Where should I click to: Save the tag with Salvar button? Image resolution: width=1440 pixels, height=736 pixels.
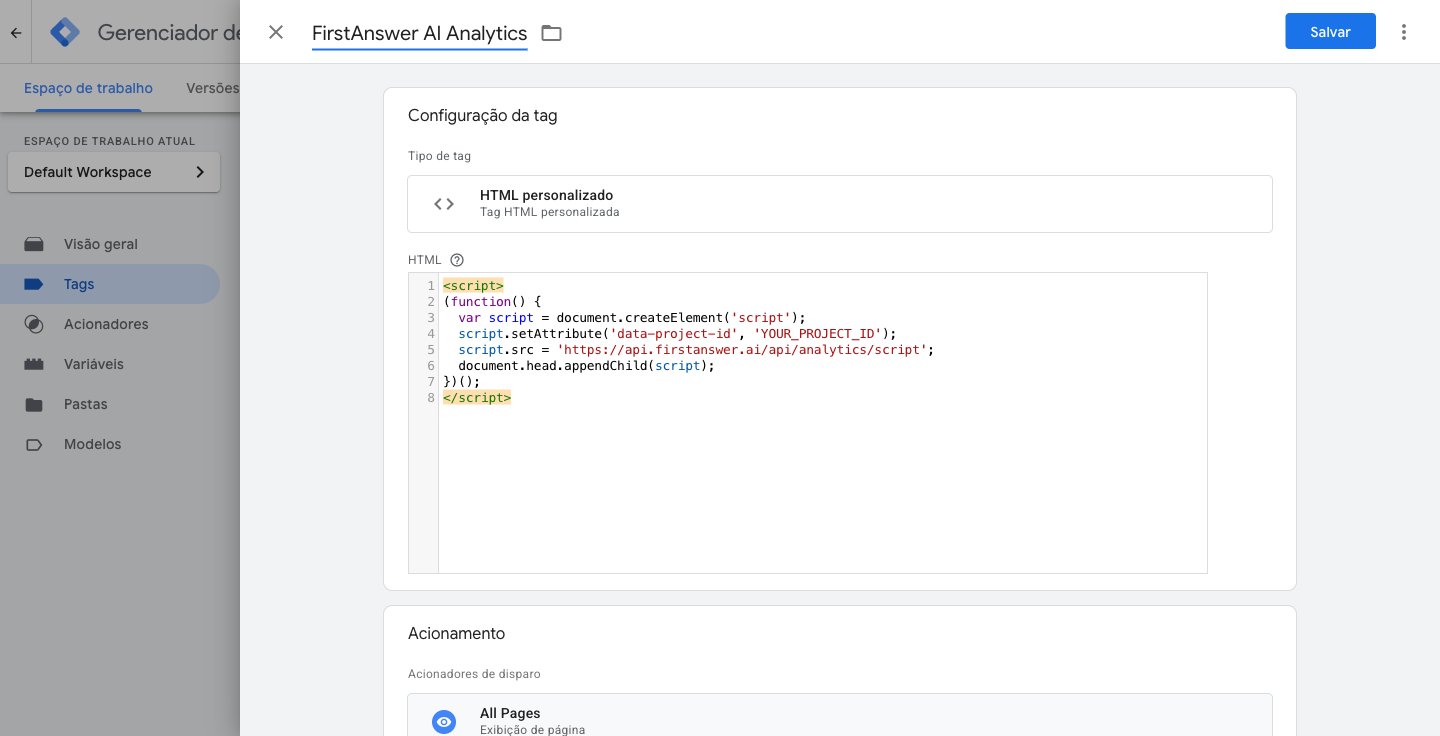click(x=1330, y=32)
